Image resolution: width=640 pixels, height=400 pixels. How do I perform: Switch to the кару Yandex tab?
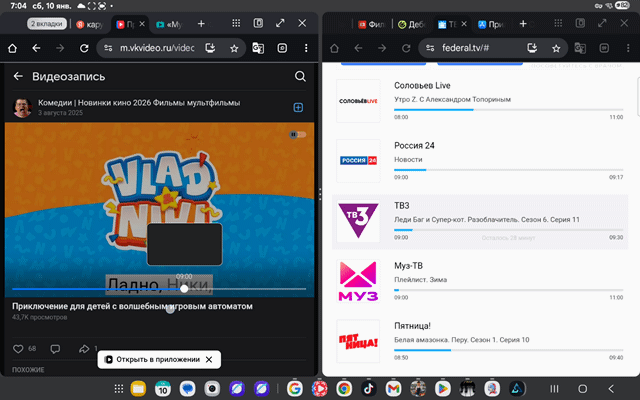point(90,22)
